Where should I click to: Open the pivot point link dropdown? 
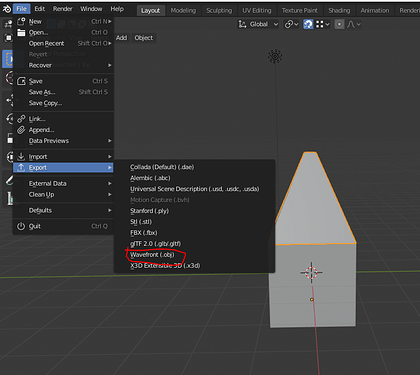[291, 24]
